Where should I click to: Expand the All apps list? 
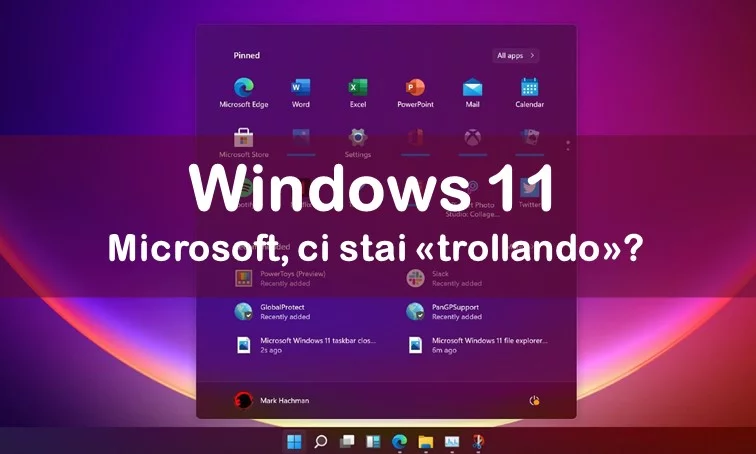[516, 56]
